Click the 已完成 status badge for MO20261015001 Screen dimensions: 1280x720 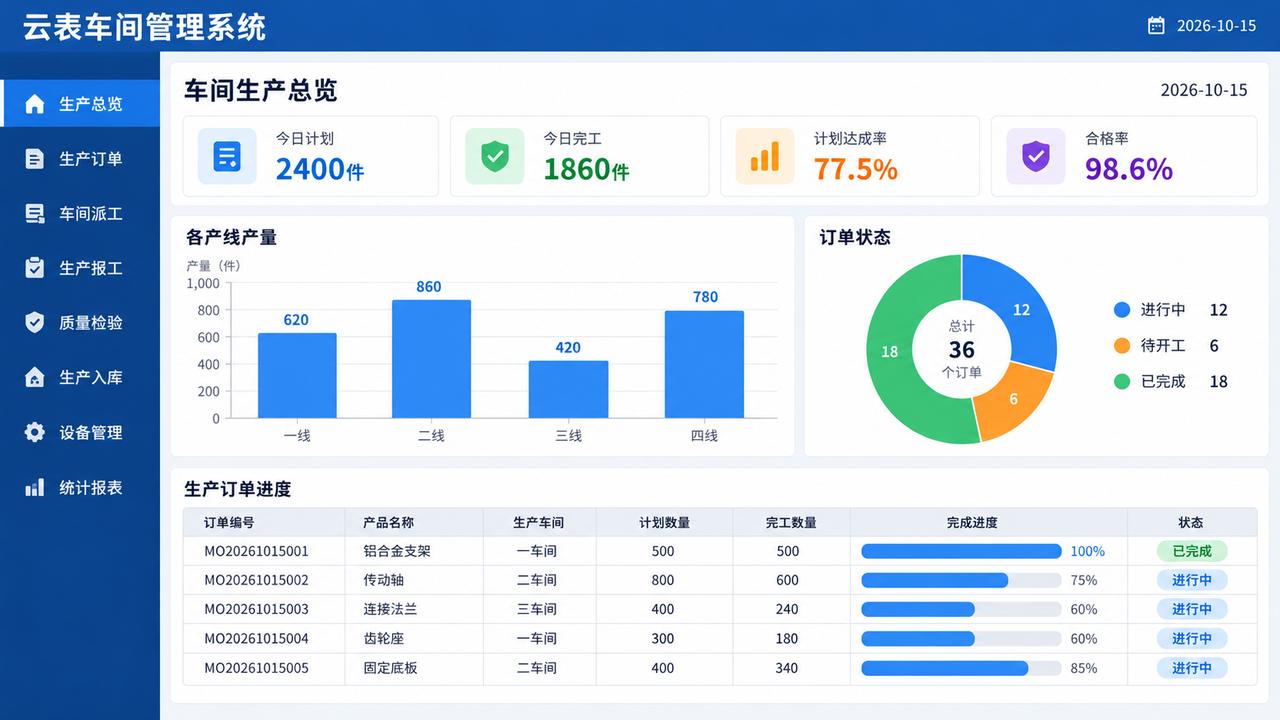(x=1191, y=551)
